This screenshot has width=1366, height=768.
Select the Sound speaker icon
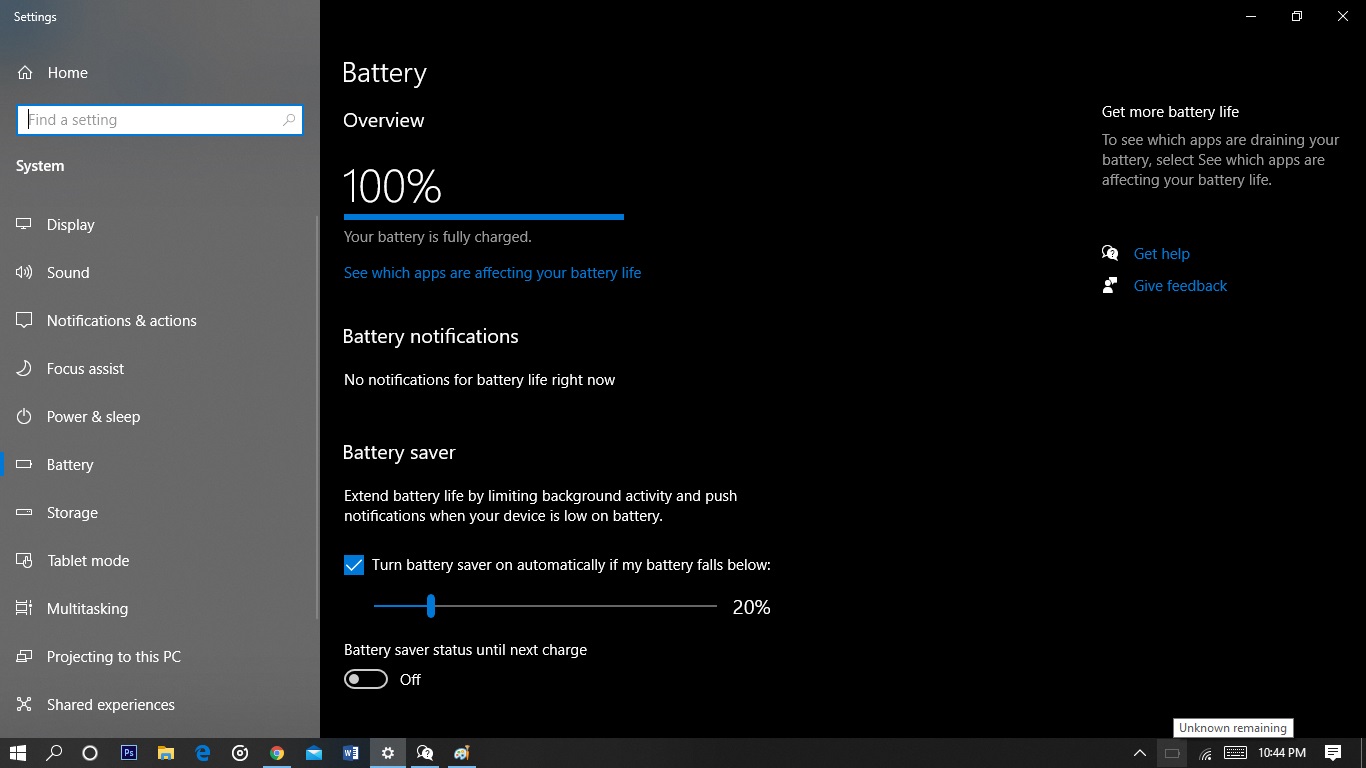pos(24,273)
